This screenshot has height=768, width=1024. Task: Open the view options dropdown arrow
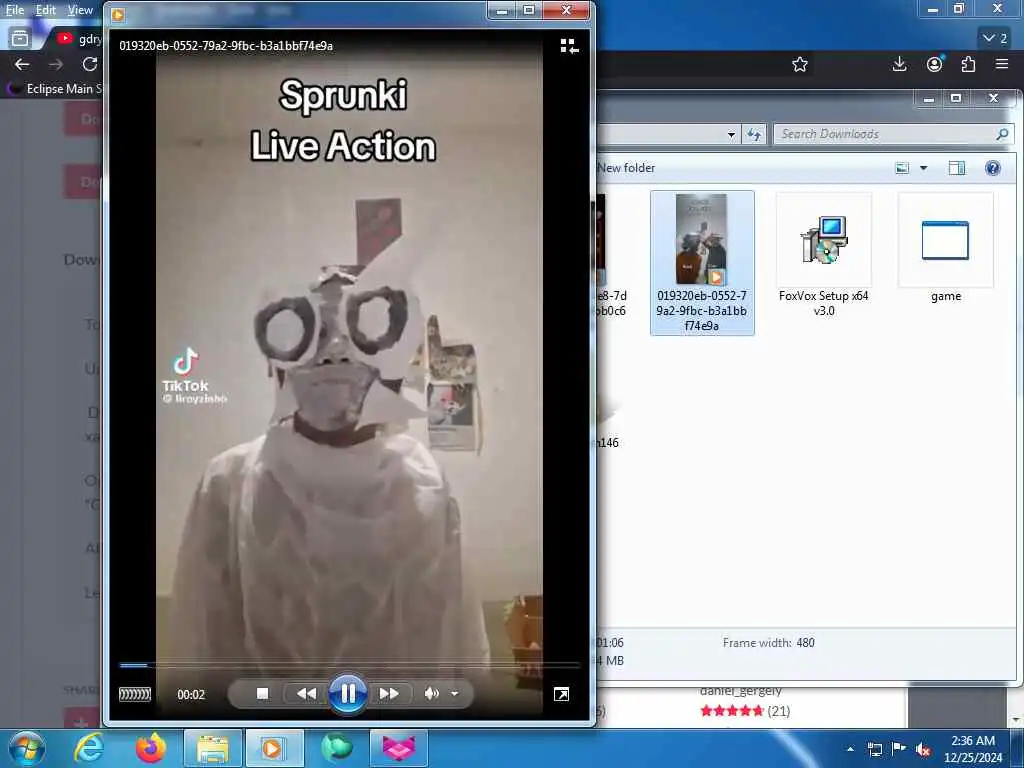(x=923, y=168)
